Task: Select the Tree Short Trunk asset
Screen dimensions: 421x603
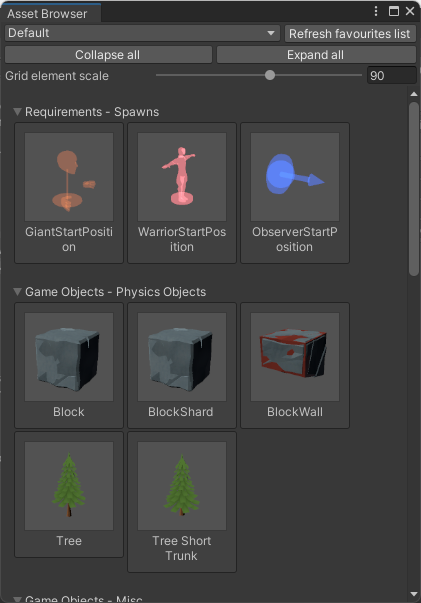Action: coord(182,486)
